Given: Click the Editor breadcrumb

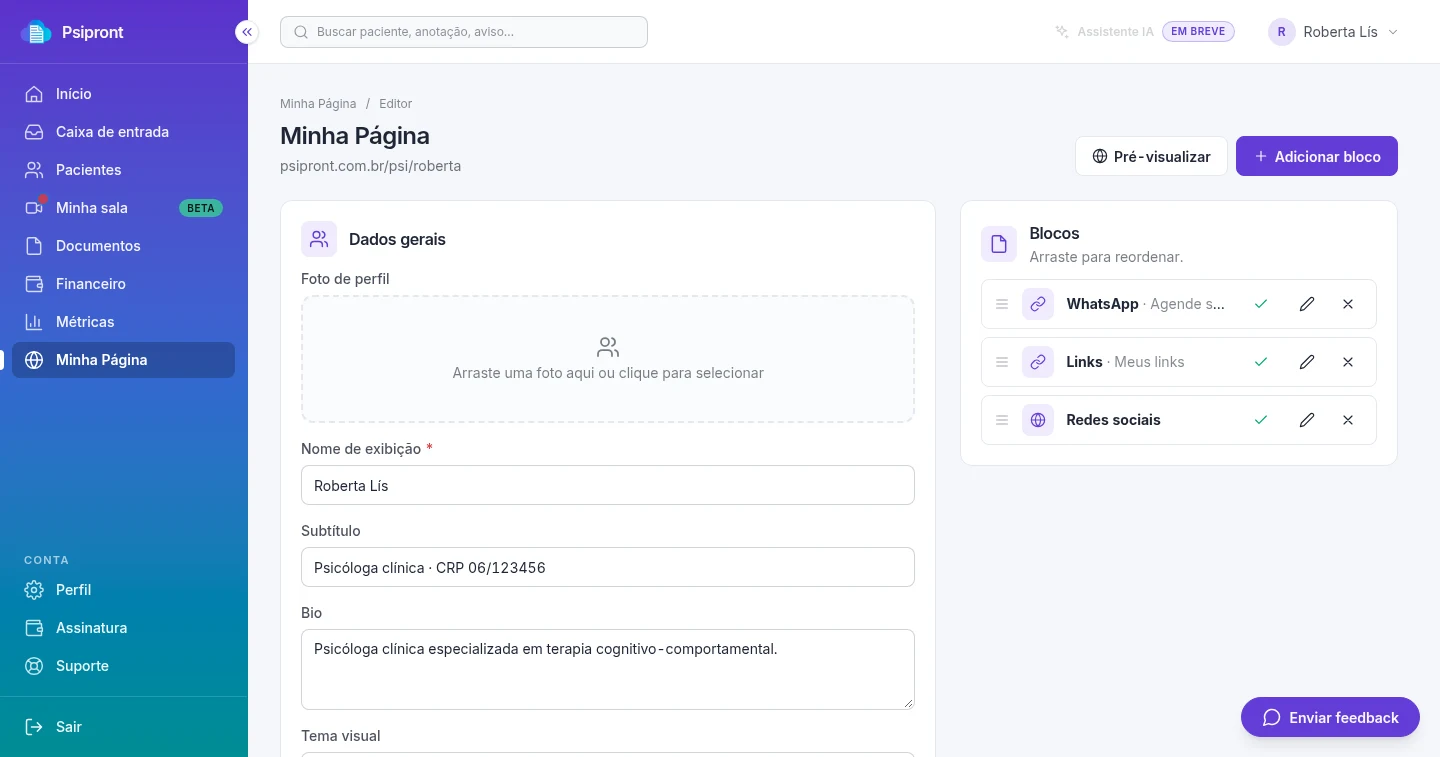Looking at the screenshot, I should pyautogui.click(x=396, y=104).
